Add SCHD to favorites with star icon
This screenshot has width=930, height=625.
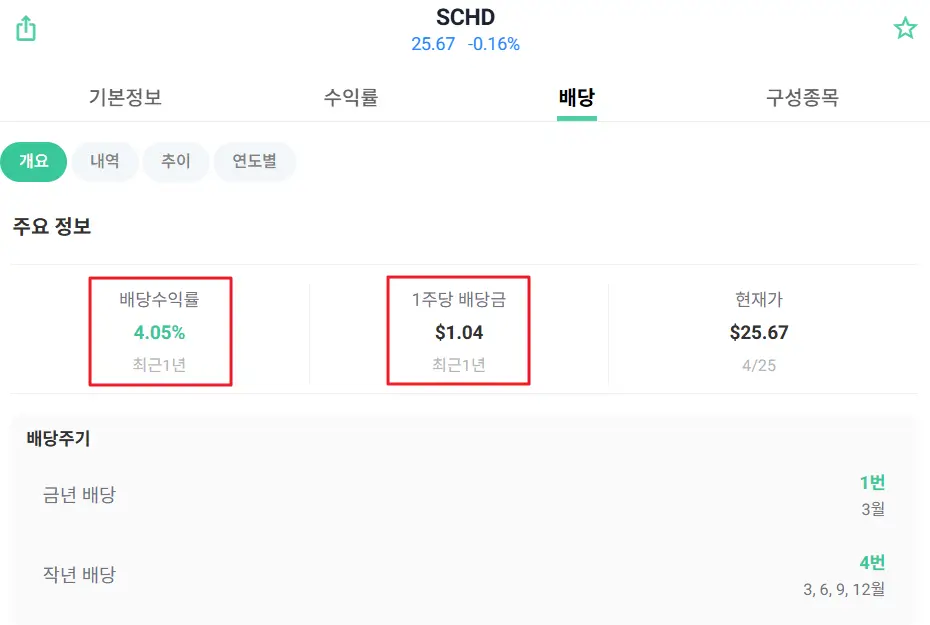905,28
